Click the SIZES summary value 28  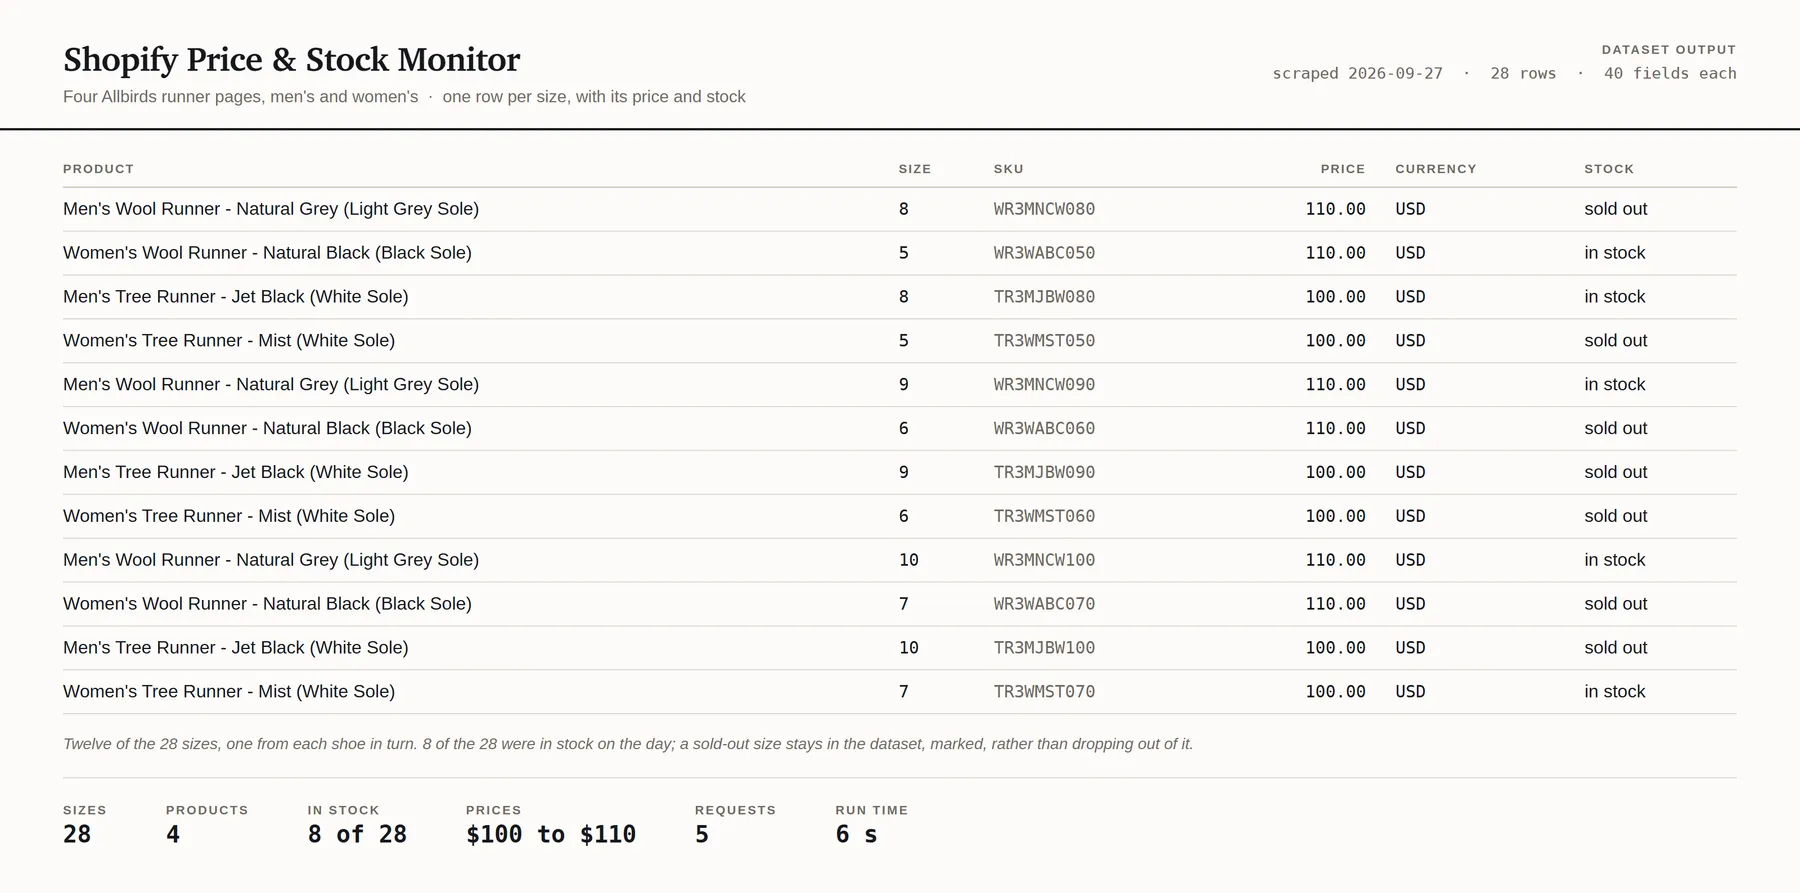(x=77, y=835)
